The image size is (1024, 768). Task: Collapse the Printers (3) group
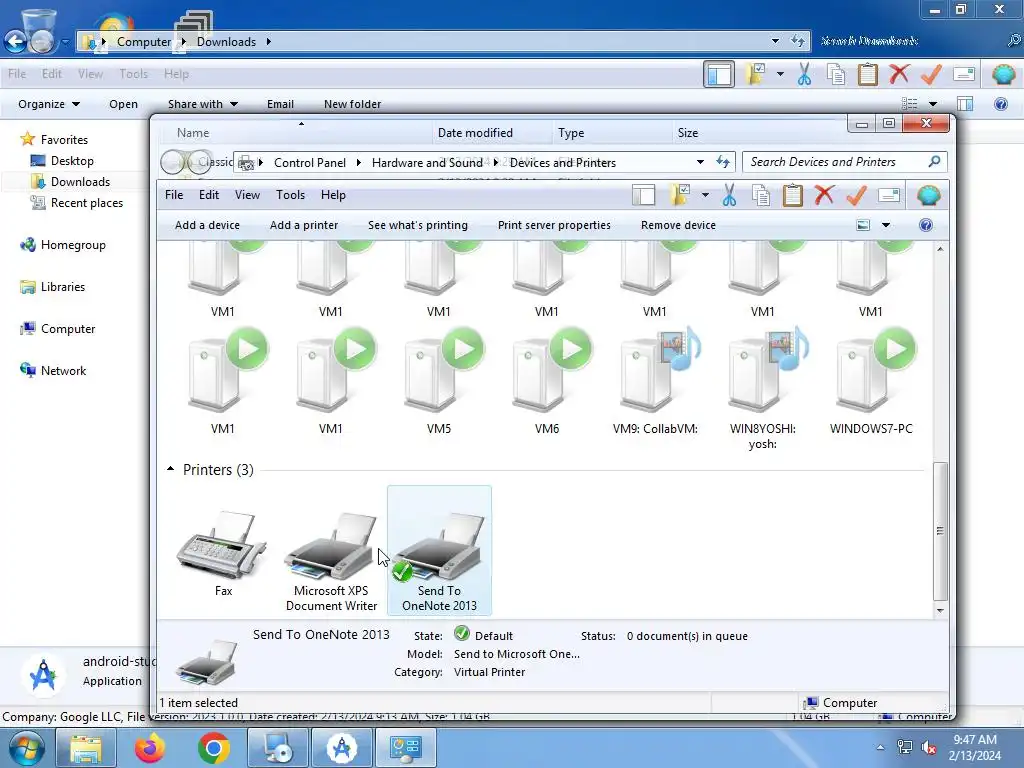tap(170, 469)
